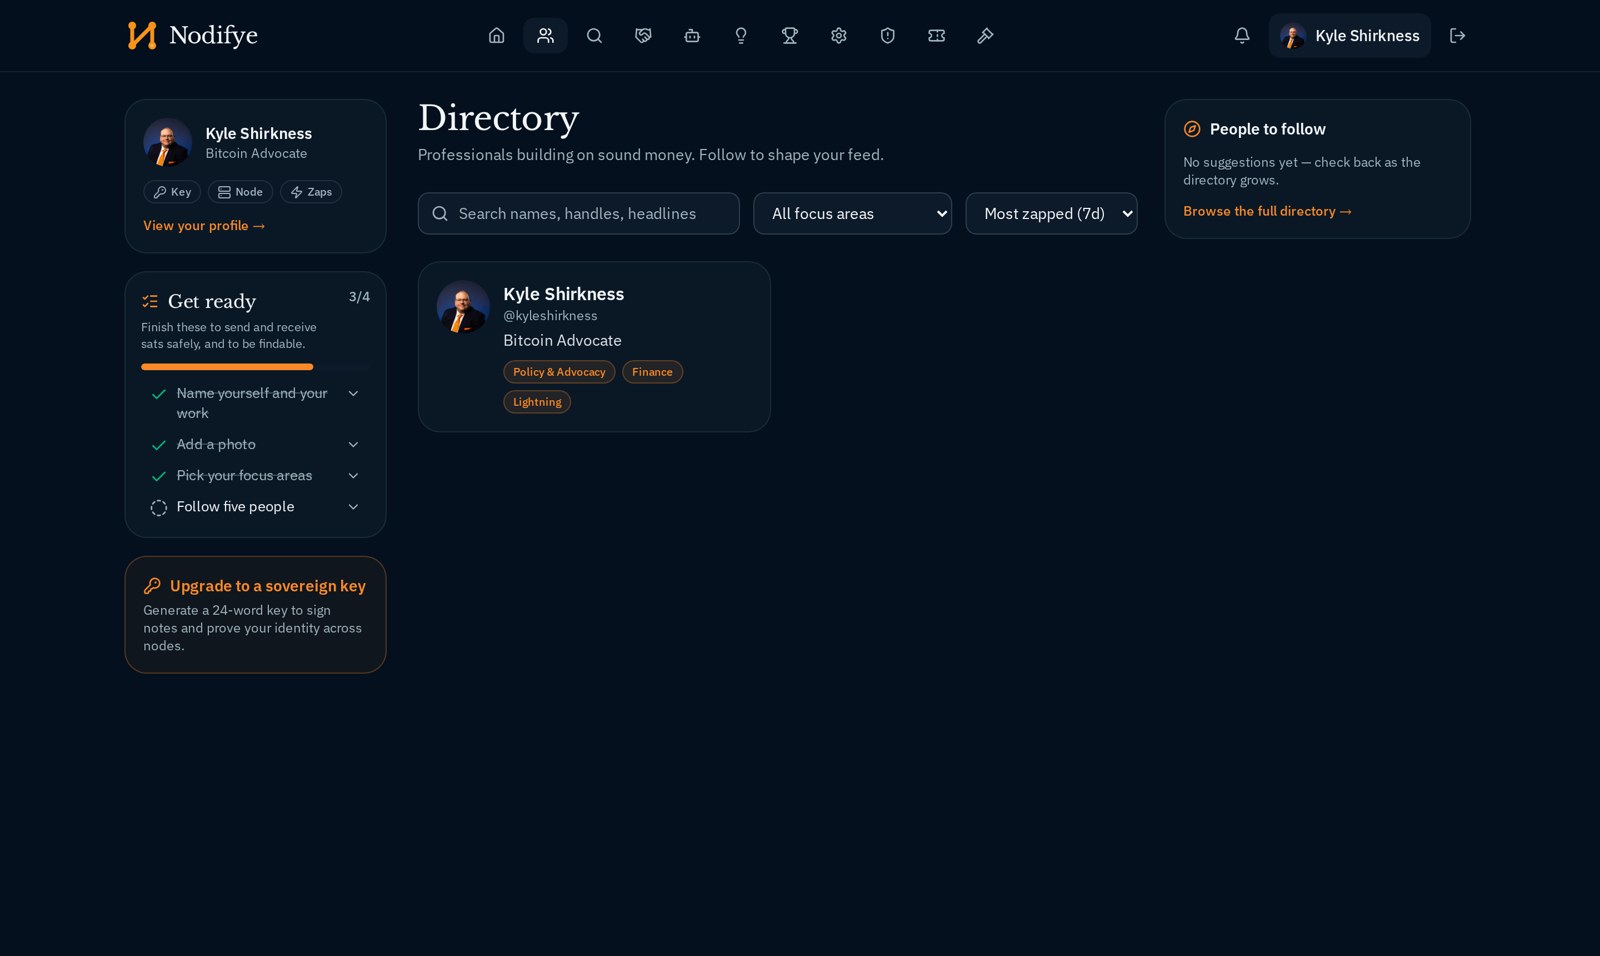1600x956 pixels.
Task: Follow Browse the full directory link
Action: (x=1267, y=211)
